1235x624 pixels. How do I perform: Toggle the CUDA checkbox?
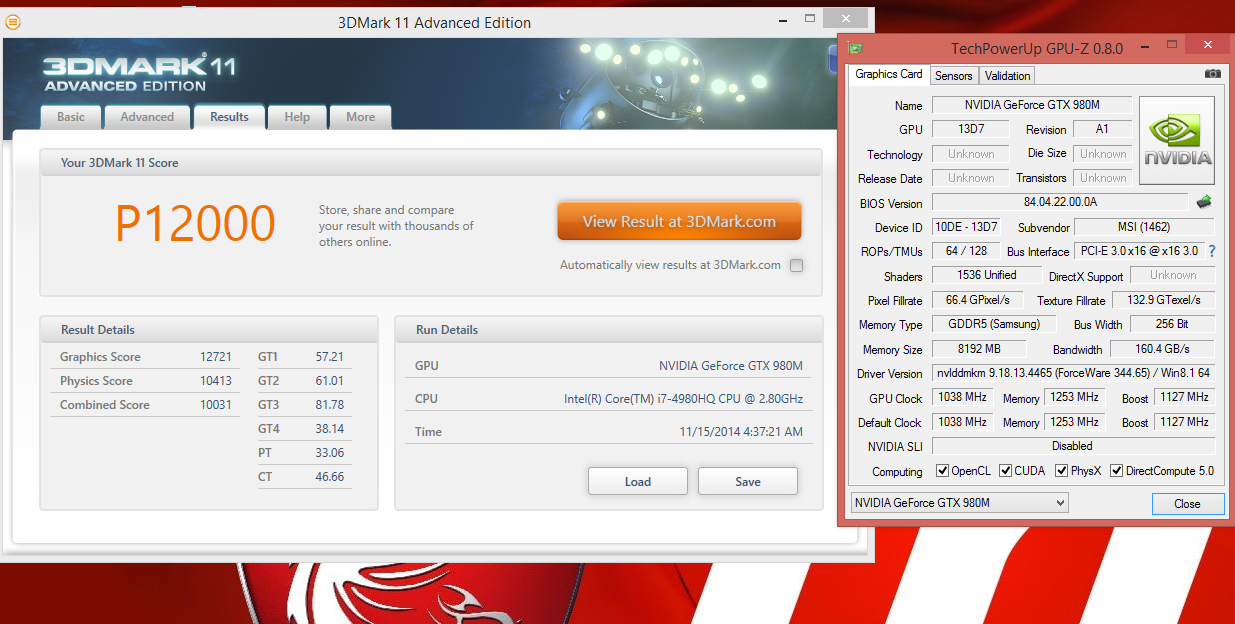(x=1005, y=471)
